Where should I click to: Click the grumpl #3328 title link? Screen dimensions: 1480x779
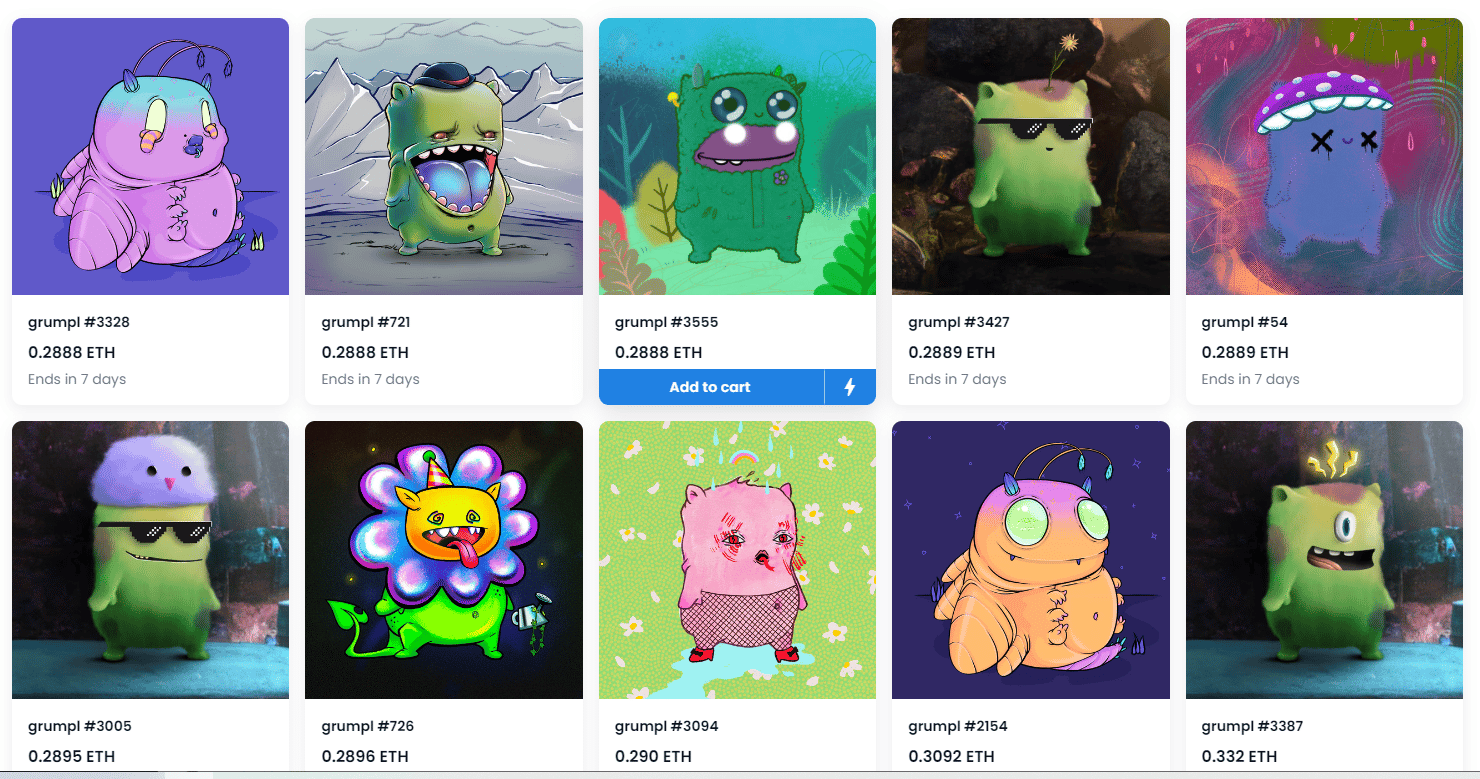pyautogui.click(x=79, y=323)
